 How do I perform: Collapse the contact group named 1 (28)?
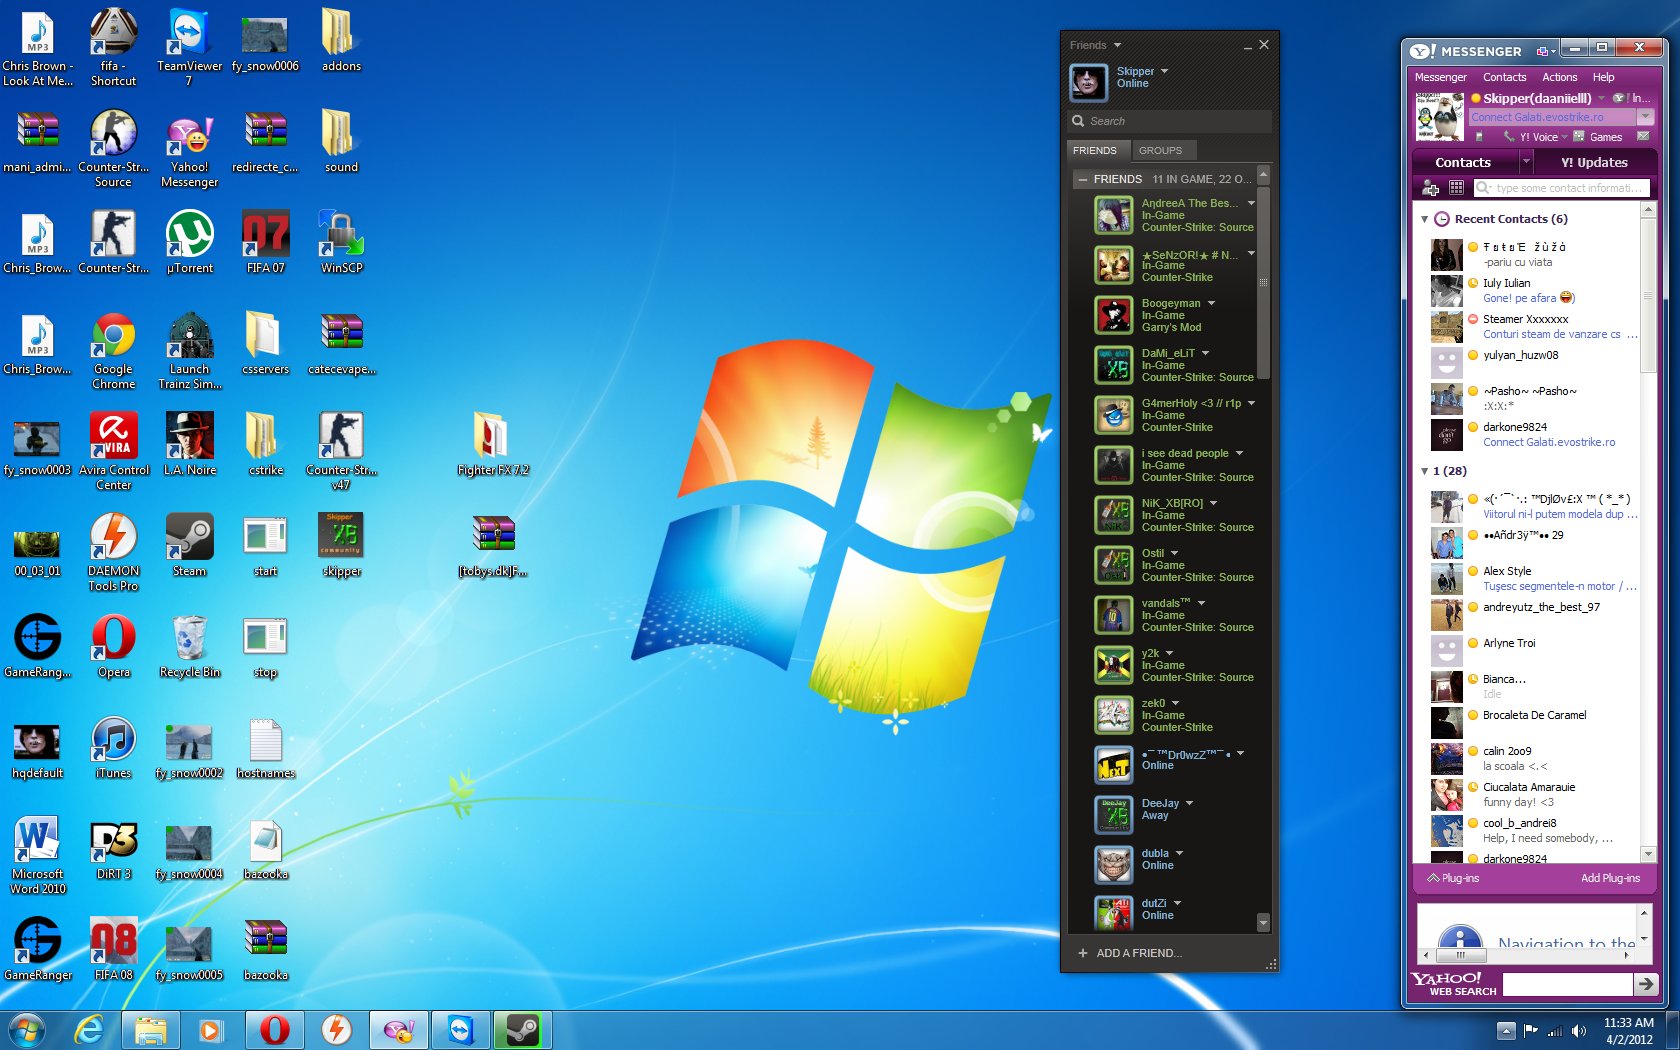tap(1424, 471)
